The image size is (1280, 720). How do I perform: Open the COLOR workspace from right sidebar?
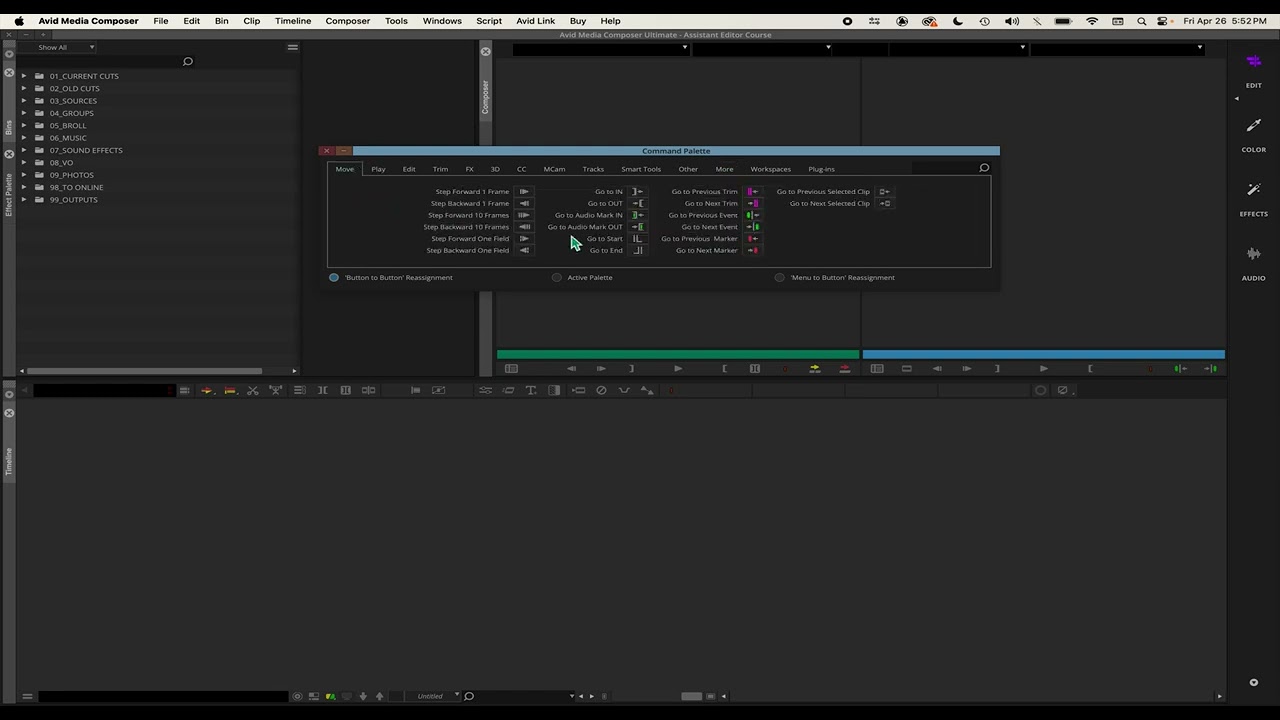tap(1253, 135)
